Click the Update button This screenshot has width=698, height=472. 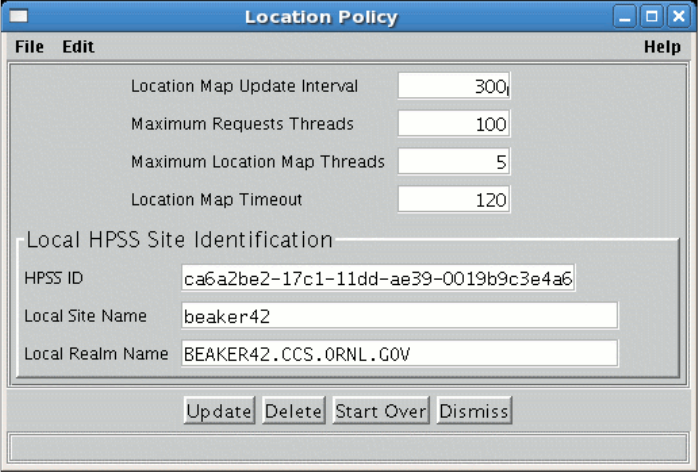[219, 411]
